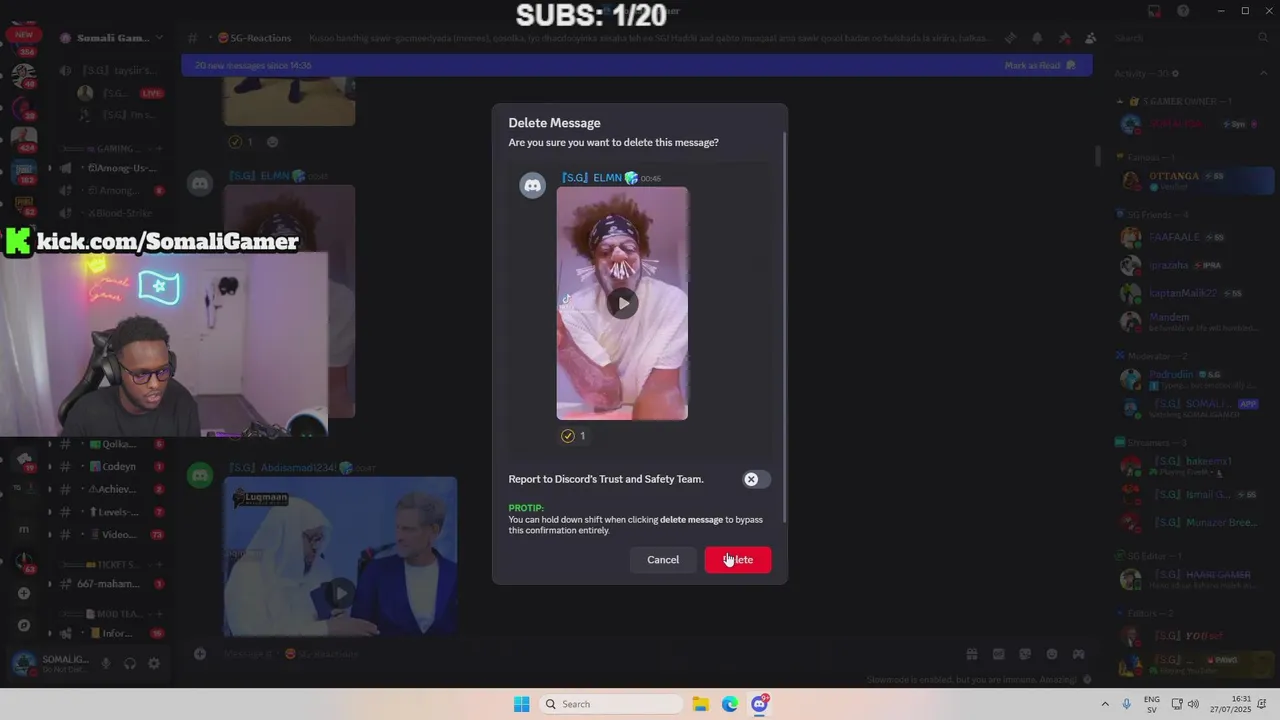Click ELMN's avatar in the Delete dialog
The height and width of the screenshot is (720, 1280).
532,185
